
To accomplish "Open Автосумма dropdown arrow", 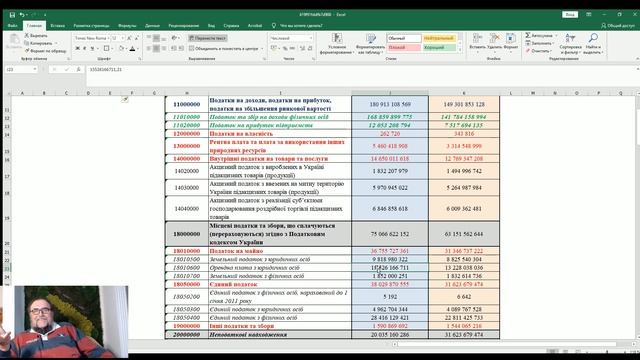I will (556, 36).
